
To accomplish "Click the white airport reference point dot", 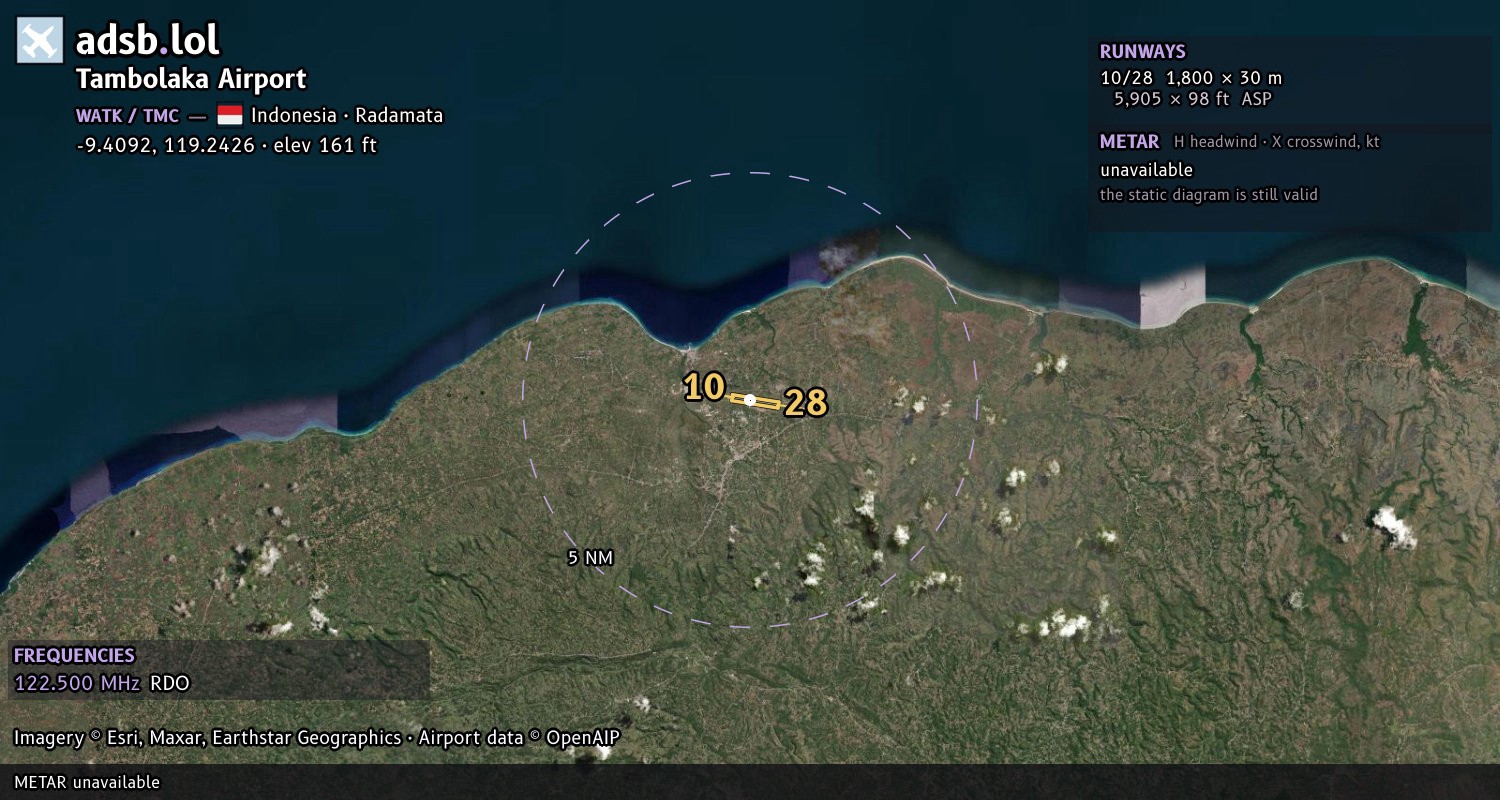I will 750,400.
